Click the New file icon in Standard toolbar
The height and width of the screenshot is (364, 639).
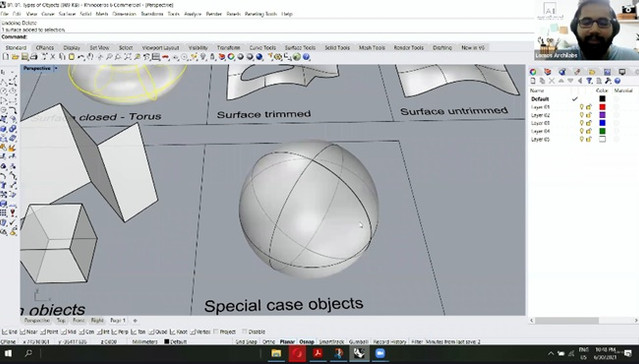click(6, 57)
